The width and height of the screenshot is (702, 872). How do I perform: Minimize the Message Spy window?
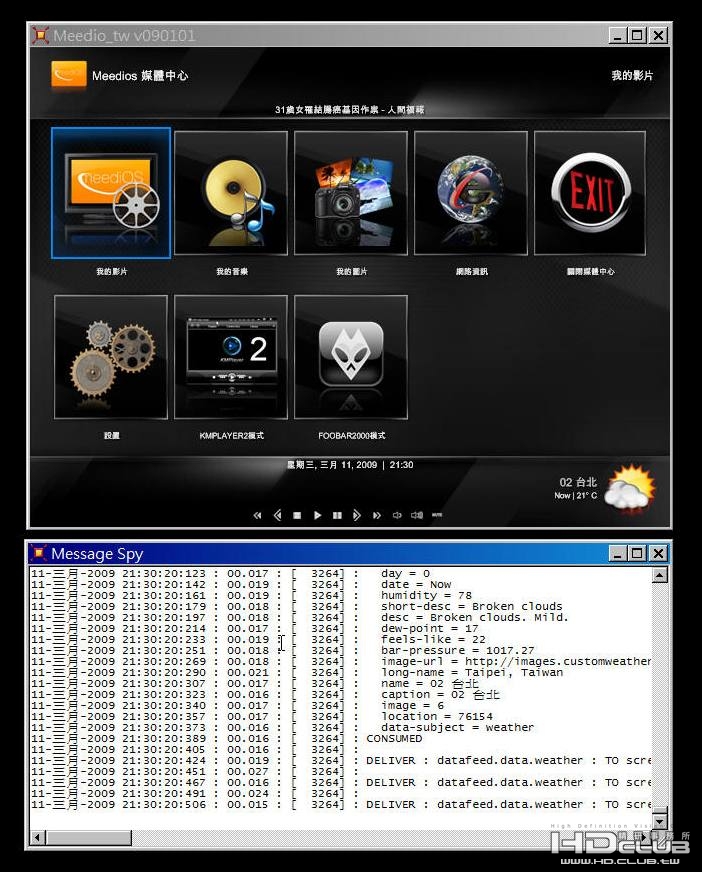[x=618, y=553]
